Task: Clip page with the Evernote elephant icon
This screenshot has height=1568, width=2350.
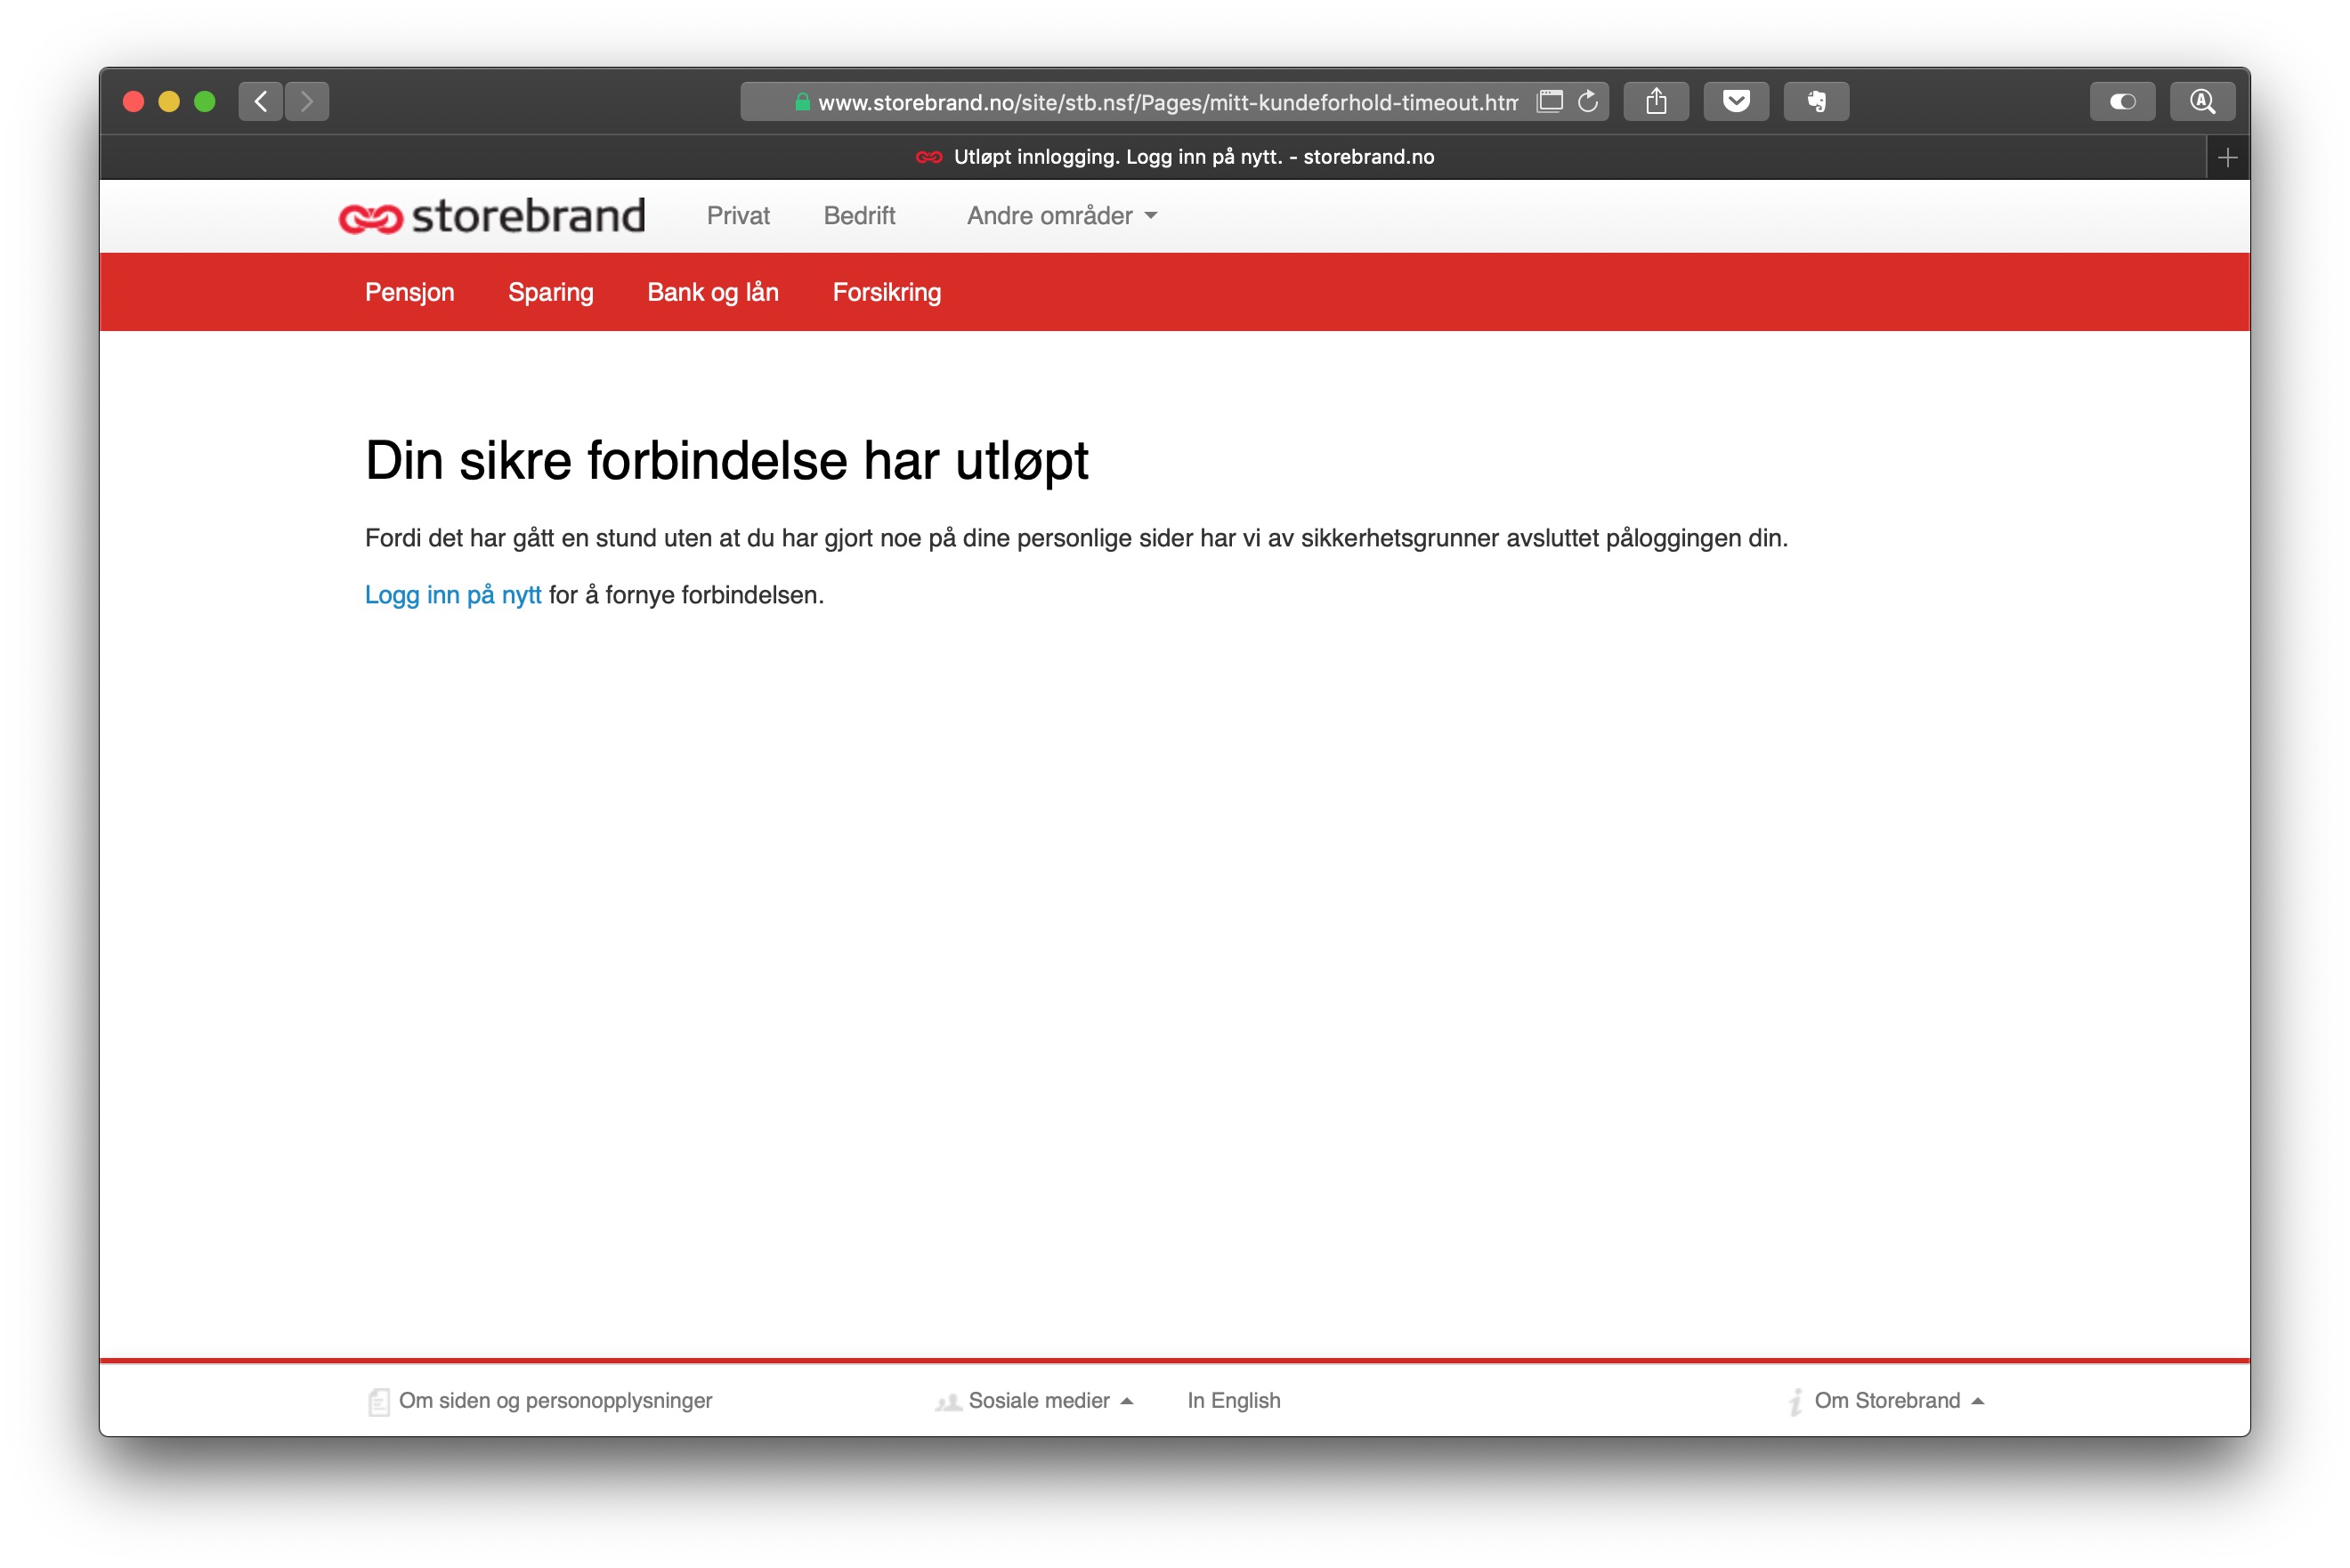Action: (x=1816, y=101)
